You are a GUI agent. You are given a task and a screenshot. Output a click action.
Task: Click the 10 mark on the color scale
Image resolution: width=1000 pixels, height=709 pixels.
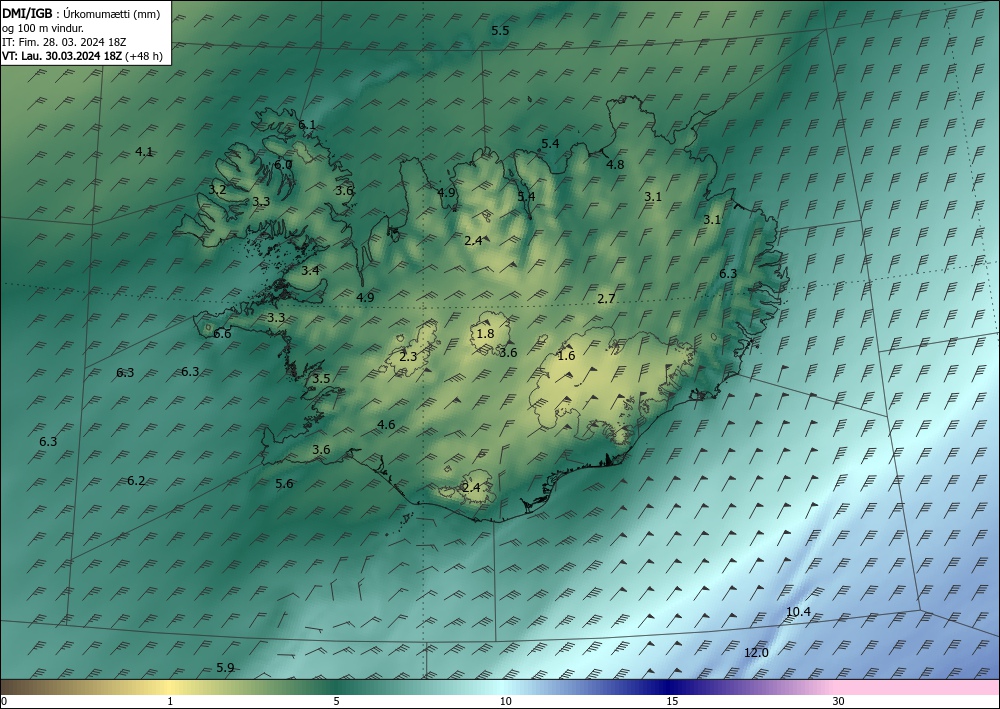point(506,702)
